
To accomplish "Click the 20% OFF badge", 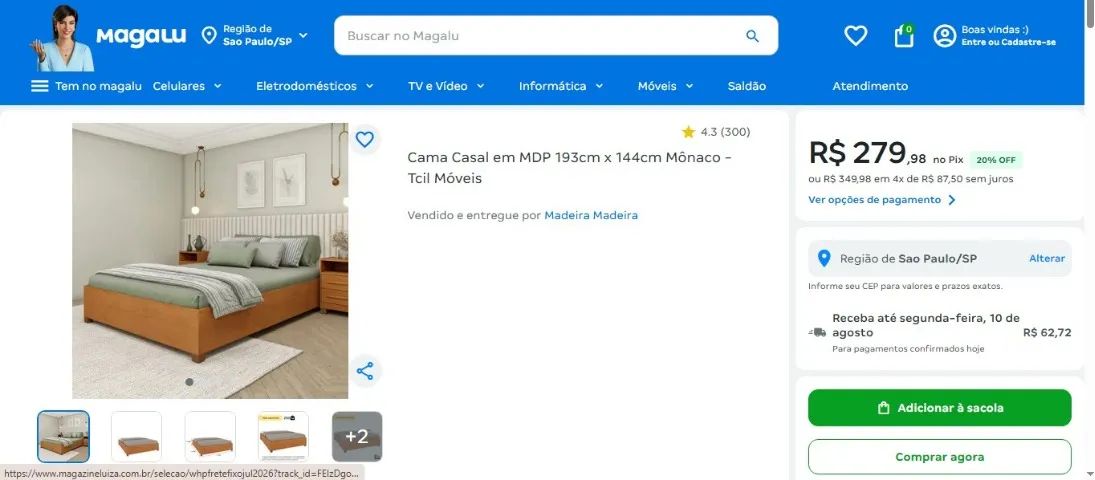I will point(996,160).
